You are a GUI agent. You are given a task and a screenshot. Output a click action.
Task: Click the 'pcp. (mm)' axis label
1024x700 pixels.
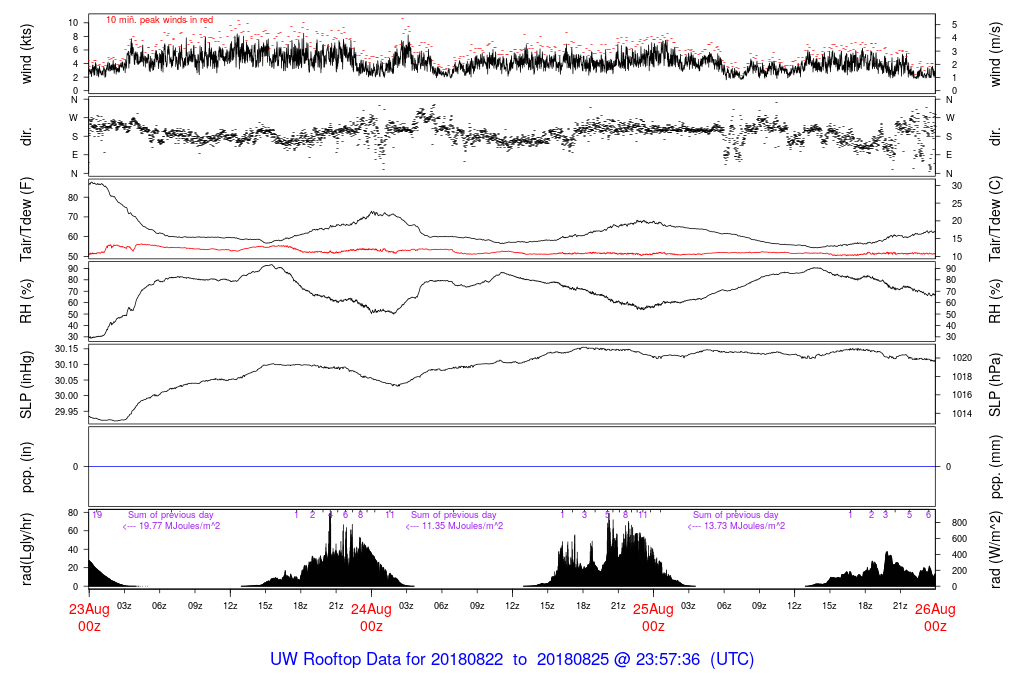pyautogui.click(x=995, y=467)
